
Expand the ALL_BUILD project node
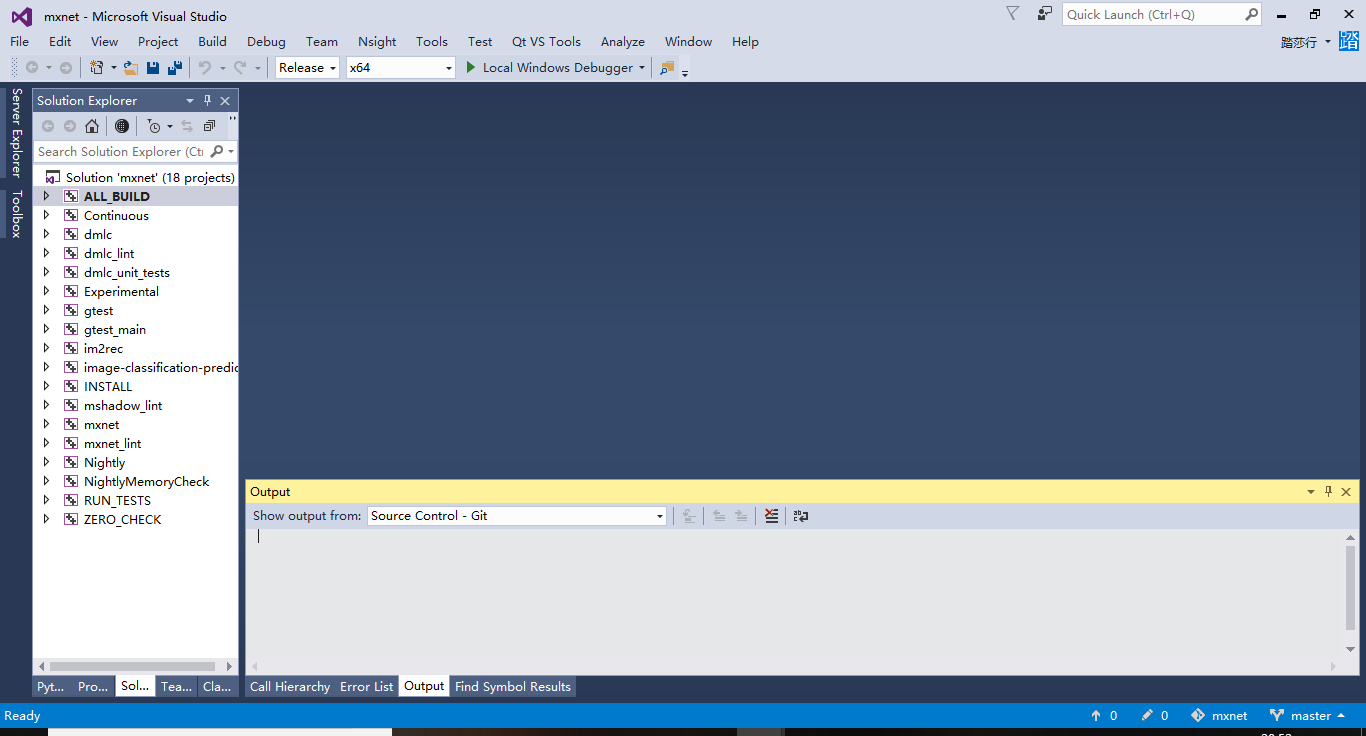tap(46, 196)
